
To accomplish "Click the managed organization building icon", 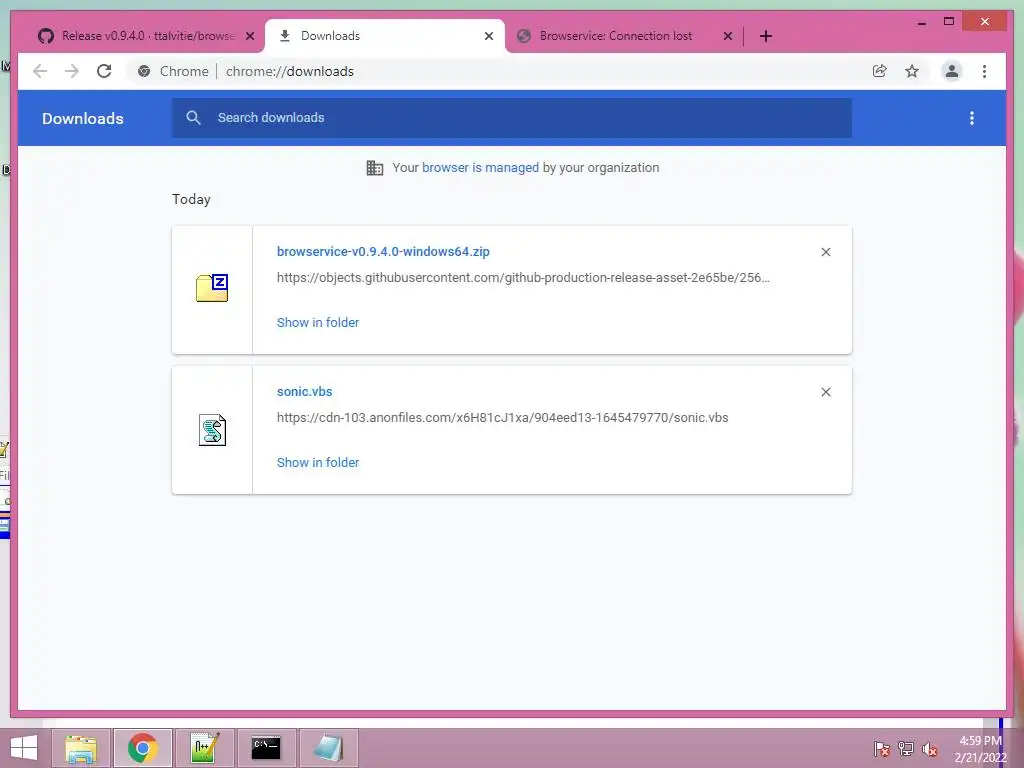I will click(x=375, y=168).
